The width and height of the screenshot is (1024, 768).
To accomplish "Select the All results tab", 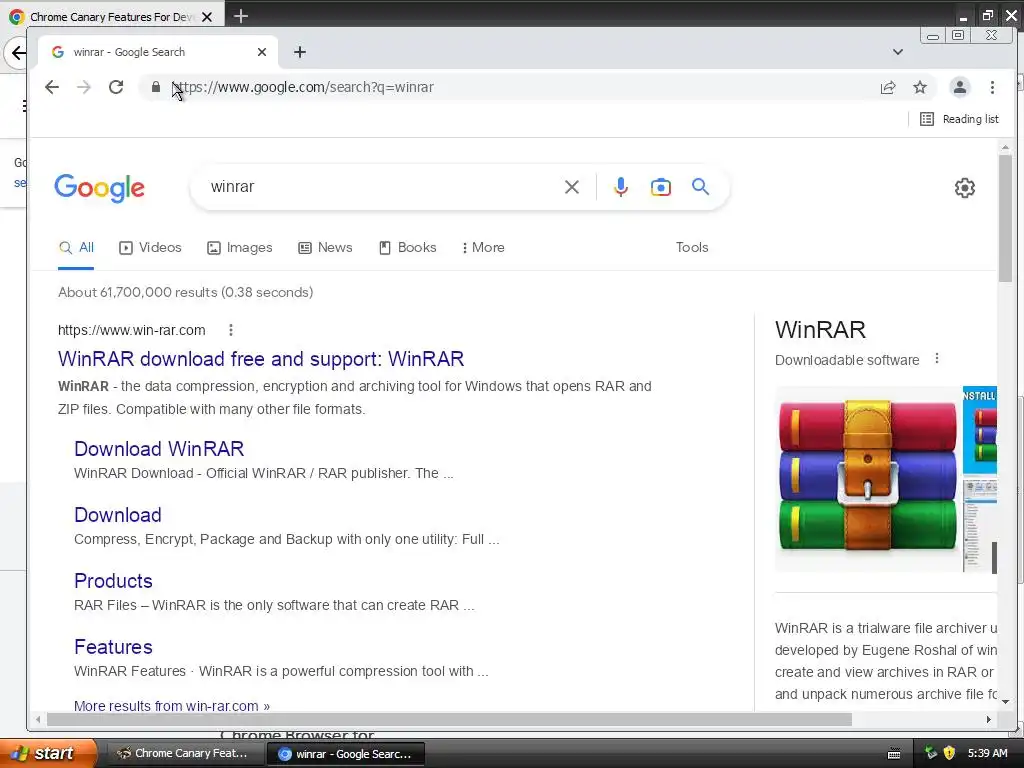I will point(76,248).
